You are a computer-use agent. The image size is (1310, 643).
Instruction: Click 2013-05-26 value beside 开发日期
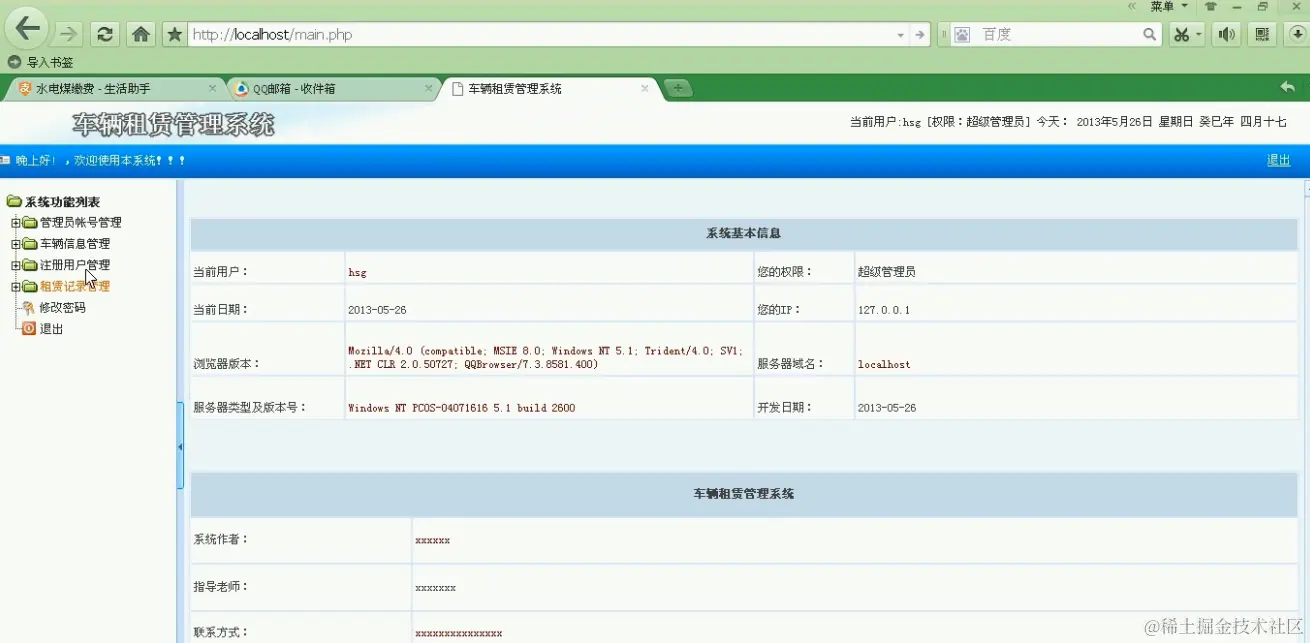click(x=887, y=408)
